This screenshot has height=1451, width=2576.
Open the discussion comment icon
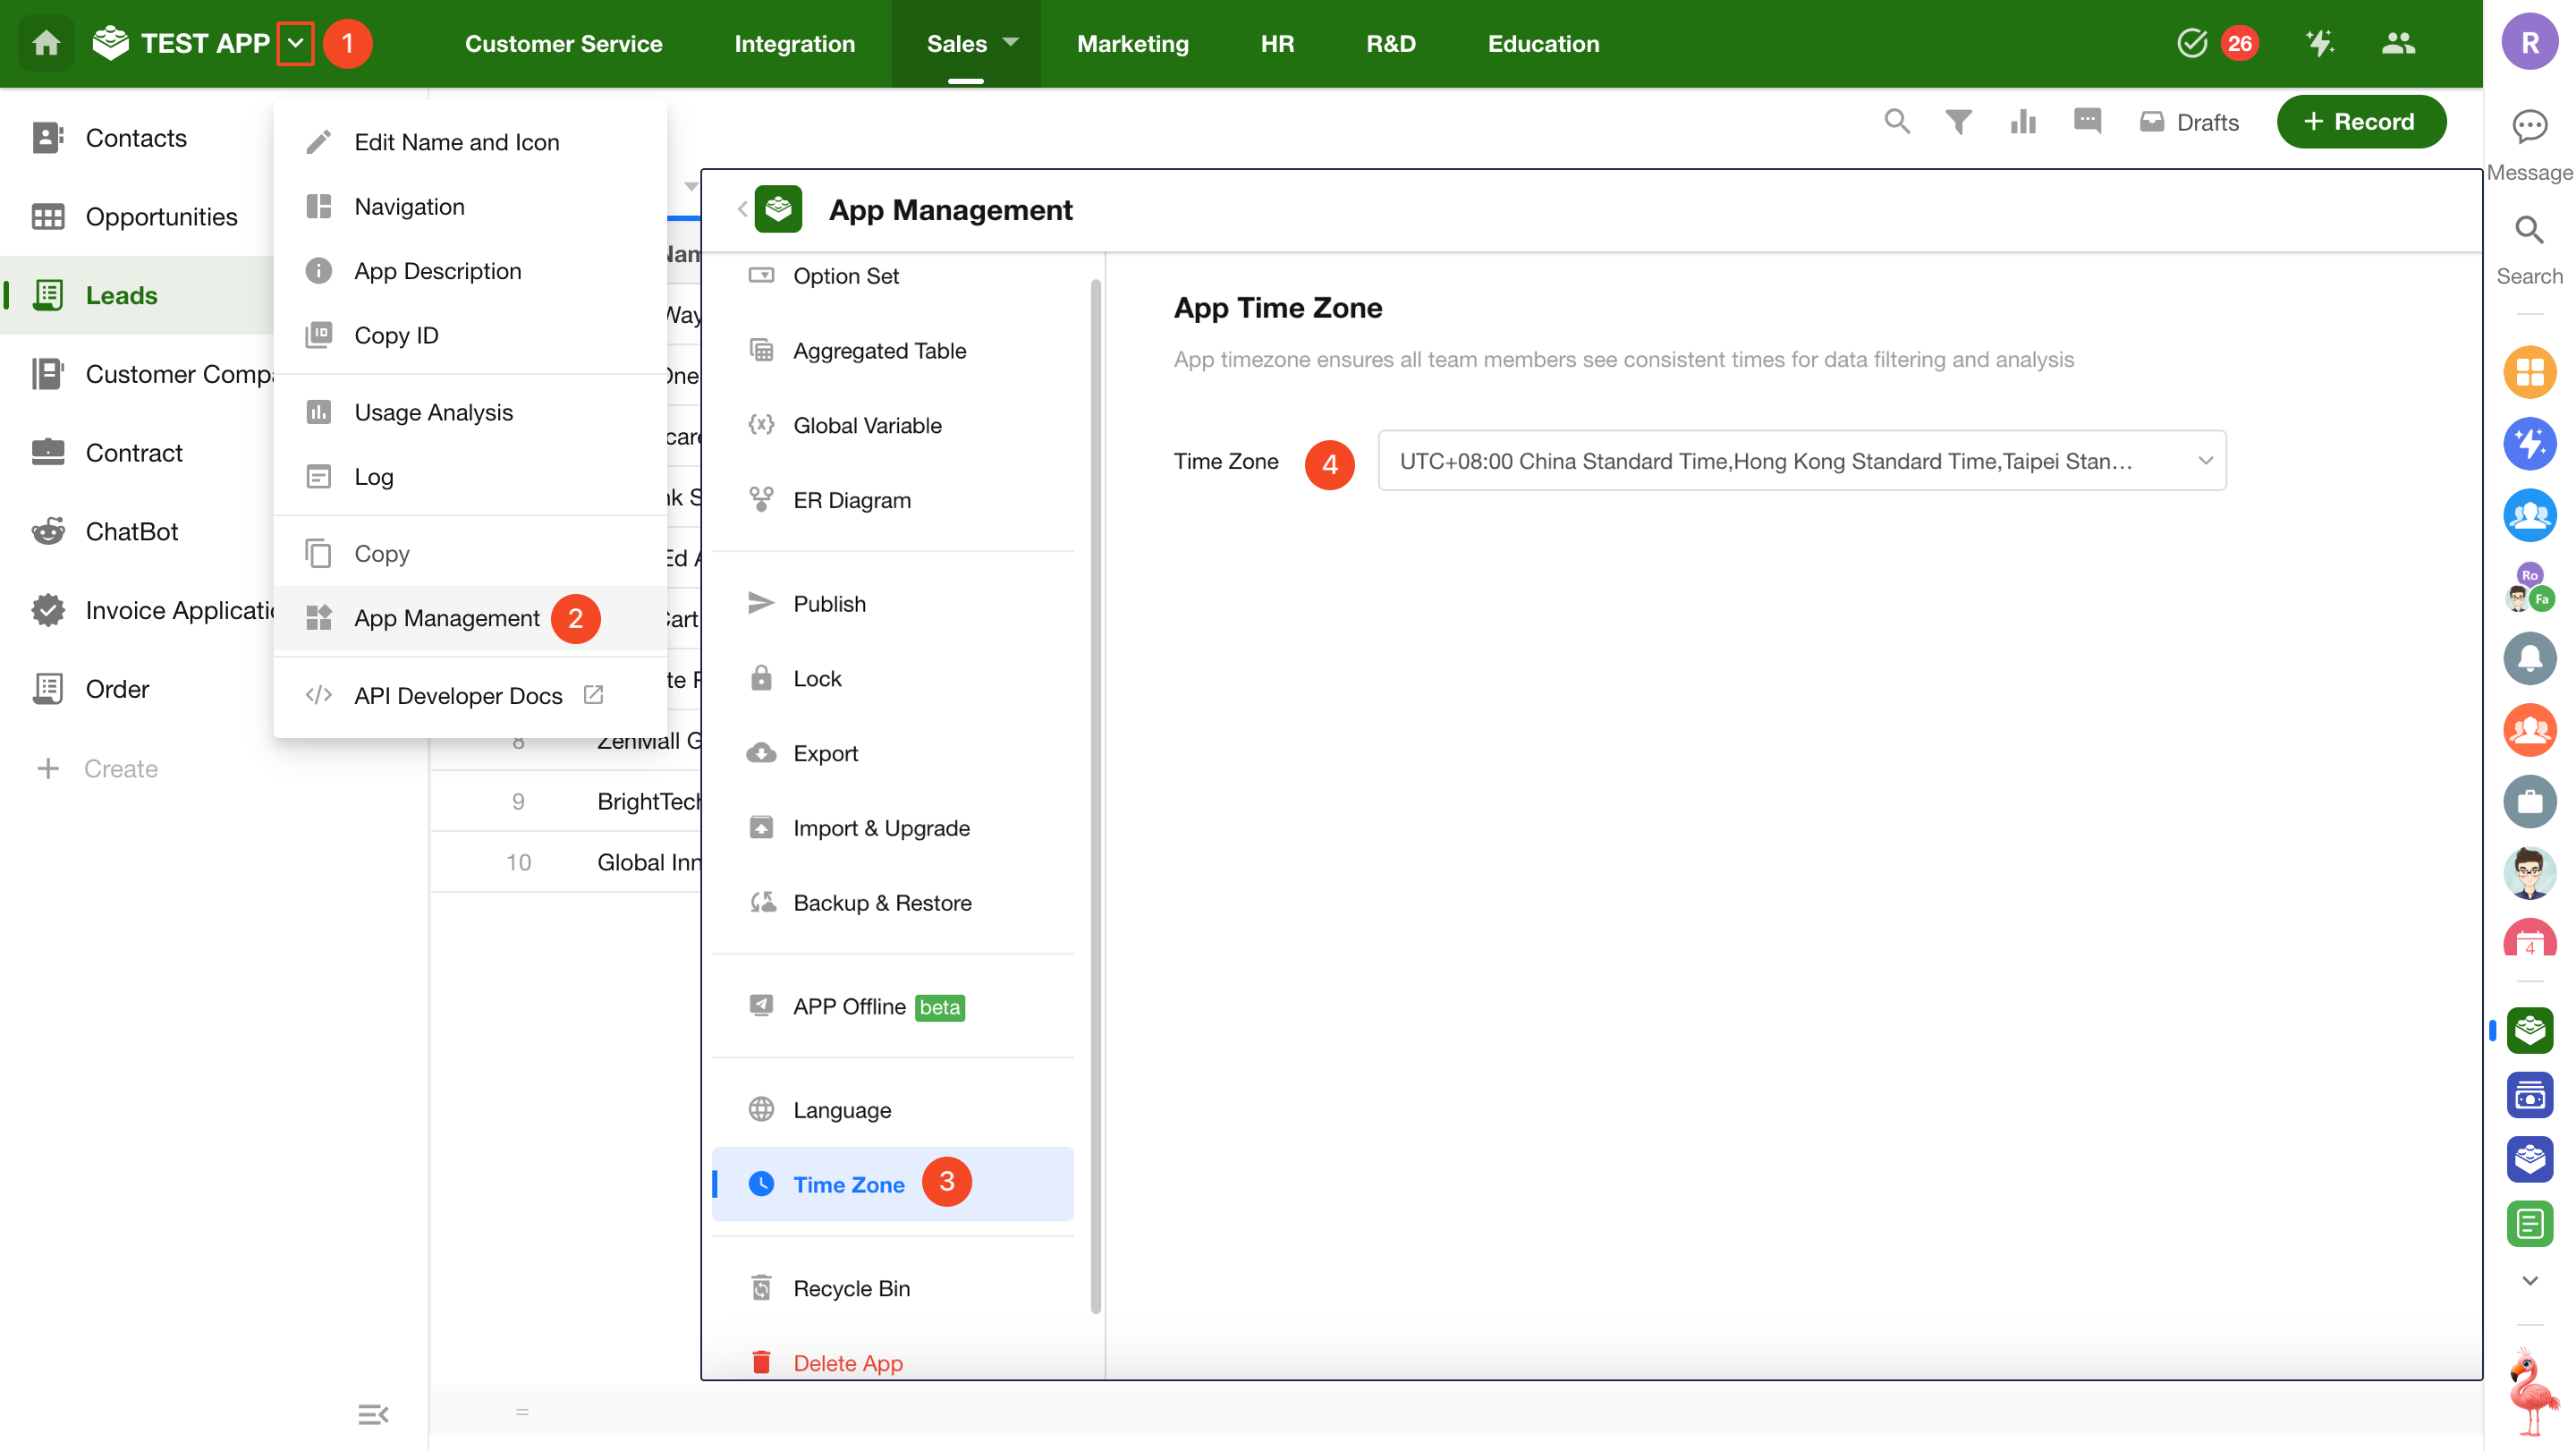(x=2087, y=122)
